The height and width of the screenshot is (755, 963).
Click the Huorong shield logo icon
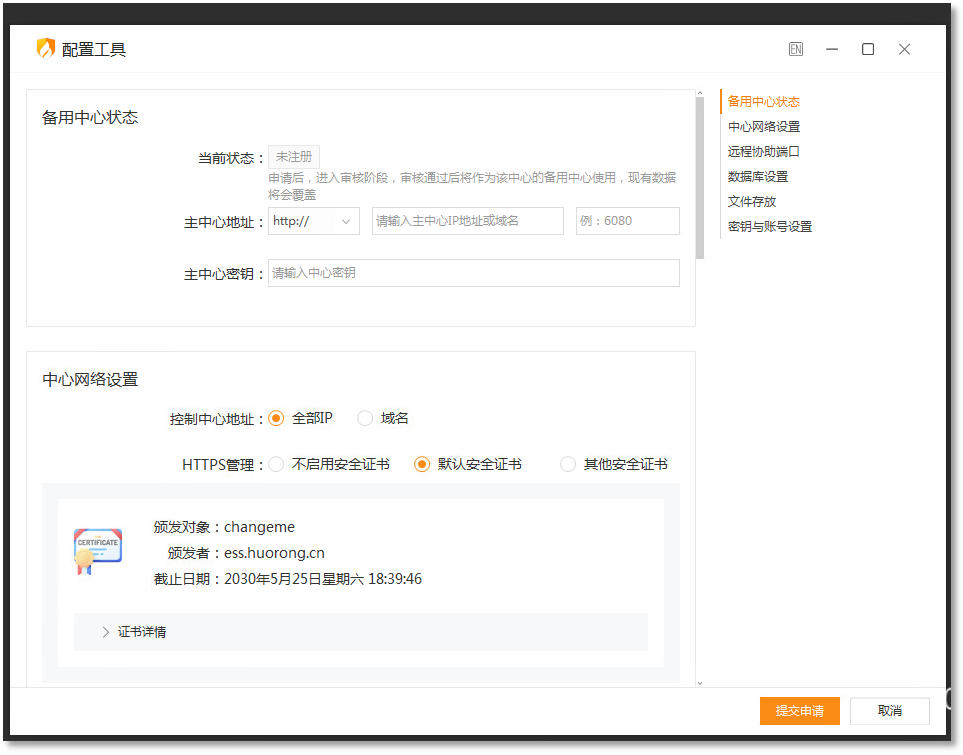46,49
